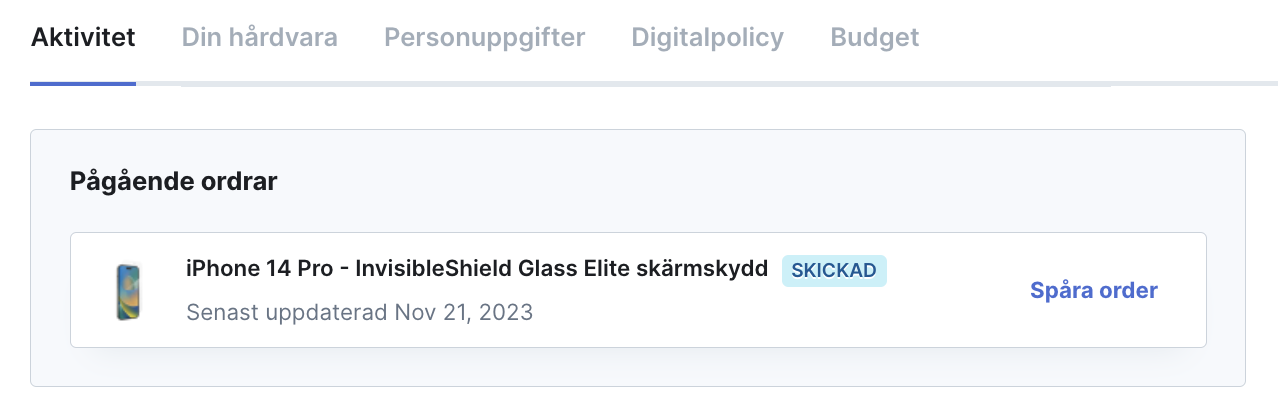This screenshot has width=1278, height=416.
Task: Click the Pågående ordrar heading
Action: 174,181
